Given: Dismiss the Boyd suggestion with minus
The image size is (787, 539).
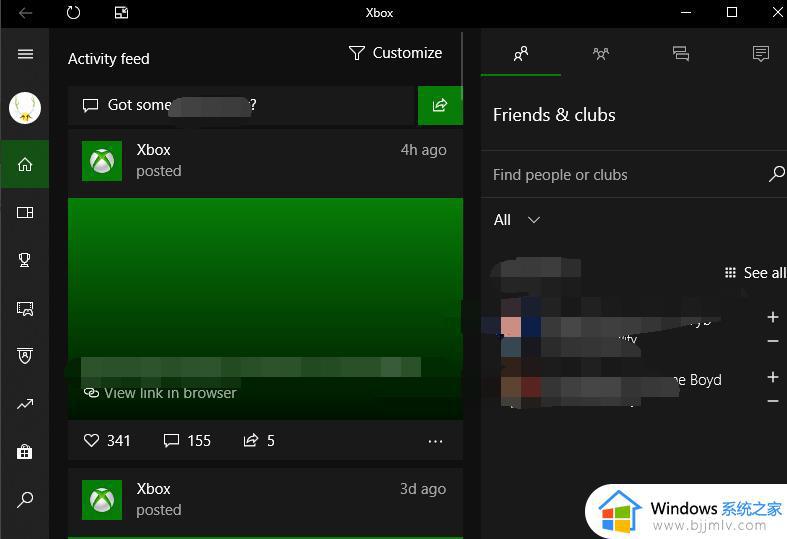Looking at the screenshot, I should coord(773,401).
